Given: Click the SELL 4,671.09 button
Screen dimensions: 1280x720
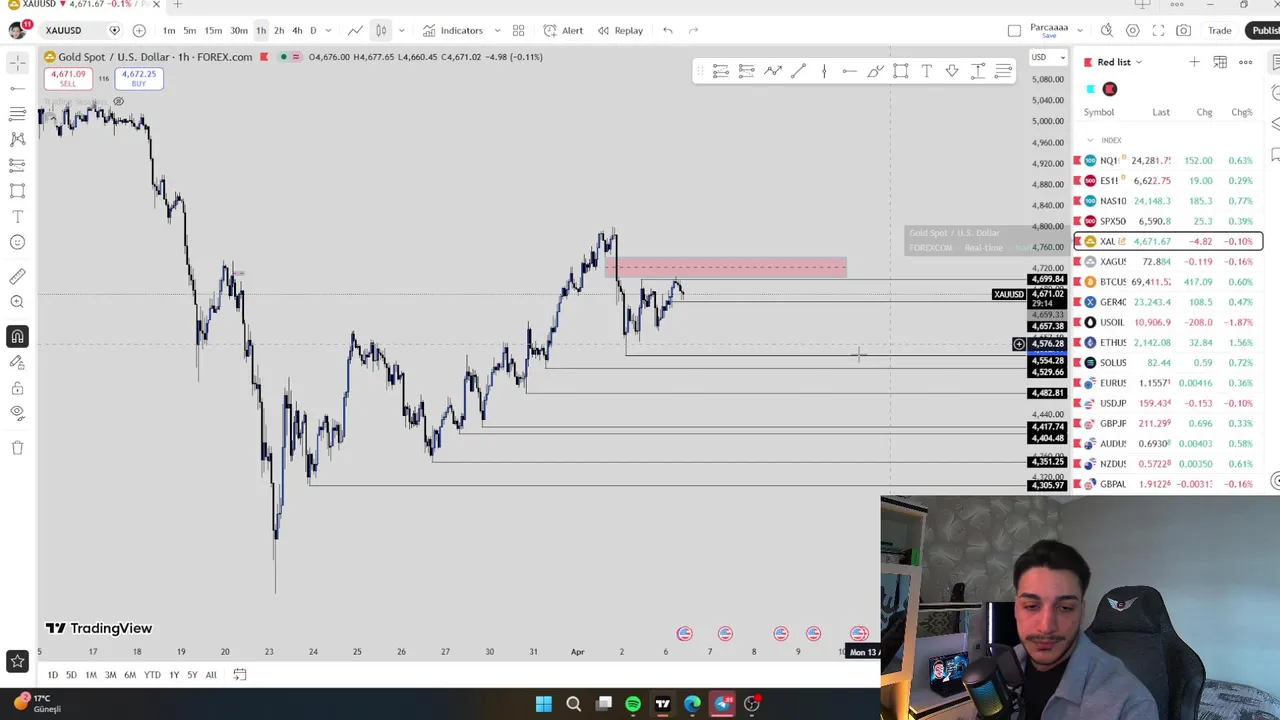Looking at the screenshot, I should pos(68,78).
